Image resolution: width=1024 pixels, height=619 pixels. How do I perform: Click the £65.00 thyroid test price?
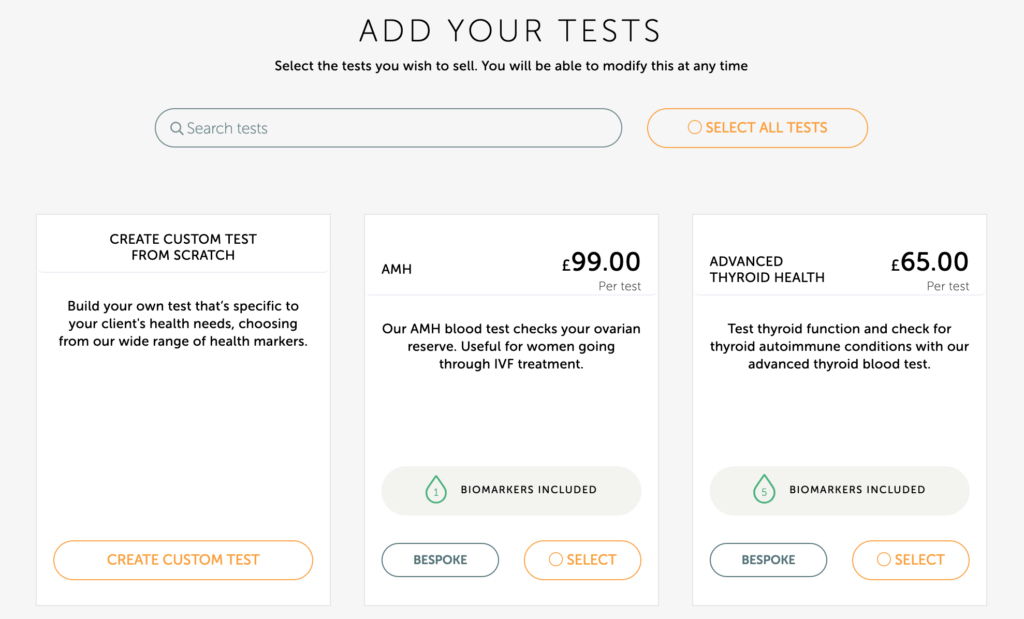point(930,262)
